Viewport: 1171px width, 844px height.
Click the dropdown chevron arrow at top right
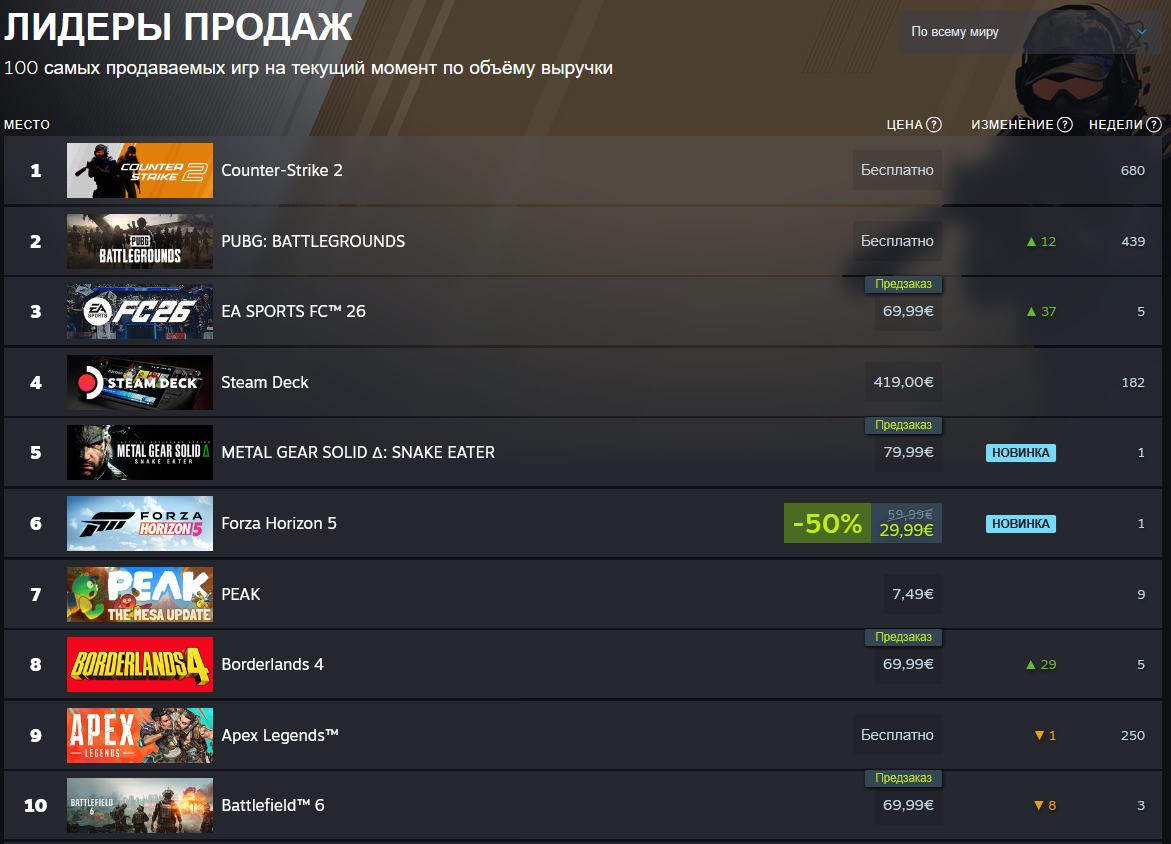pos(1142,32)
